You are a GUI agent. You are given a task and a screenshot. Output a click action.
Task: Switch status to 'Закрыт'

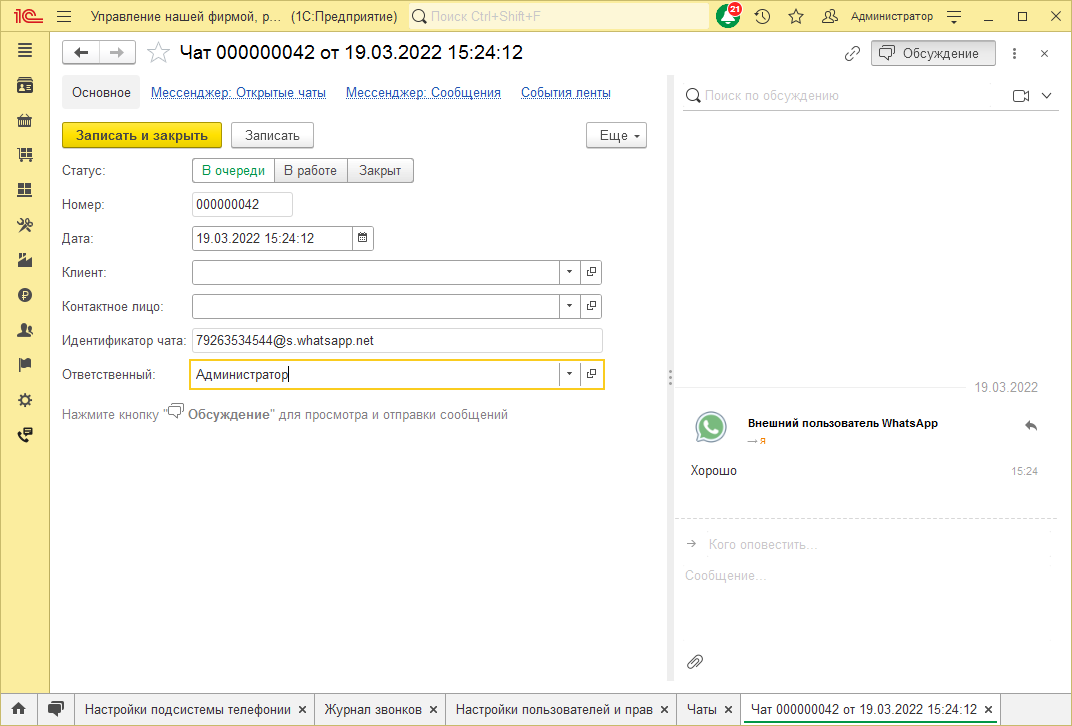tap(380, 170)
